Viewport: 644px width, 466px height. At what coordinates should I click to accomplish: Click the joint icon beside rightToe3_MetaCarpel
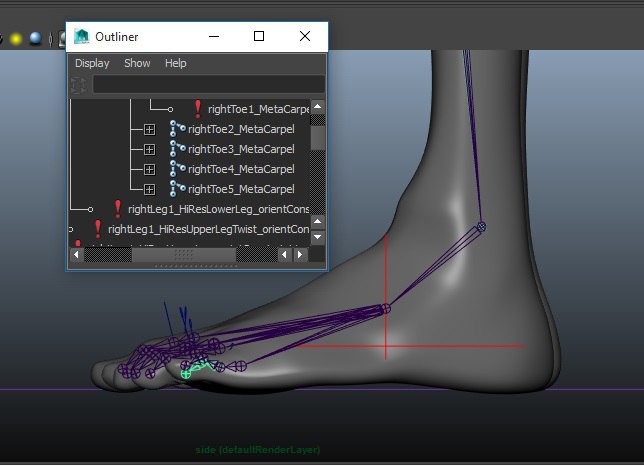177,149
